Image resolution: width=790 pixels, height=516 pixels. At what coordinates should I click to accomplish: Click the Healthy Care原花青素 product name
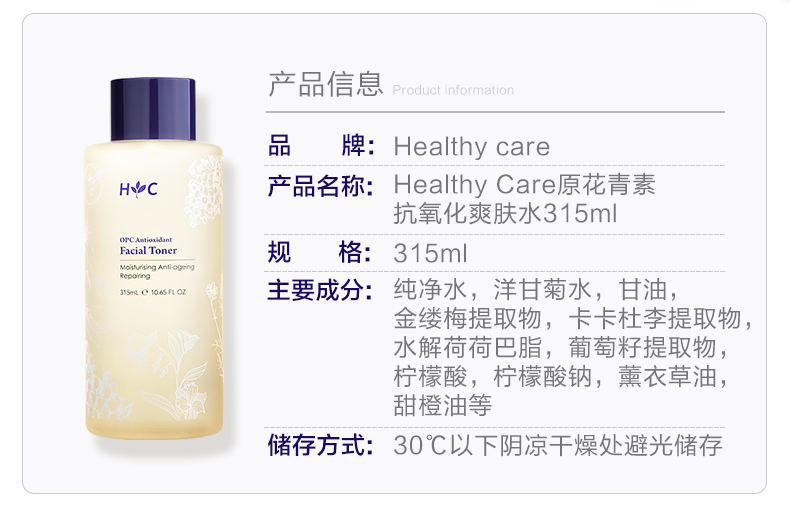tap(524, 184)
